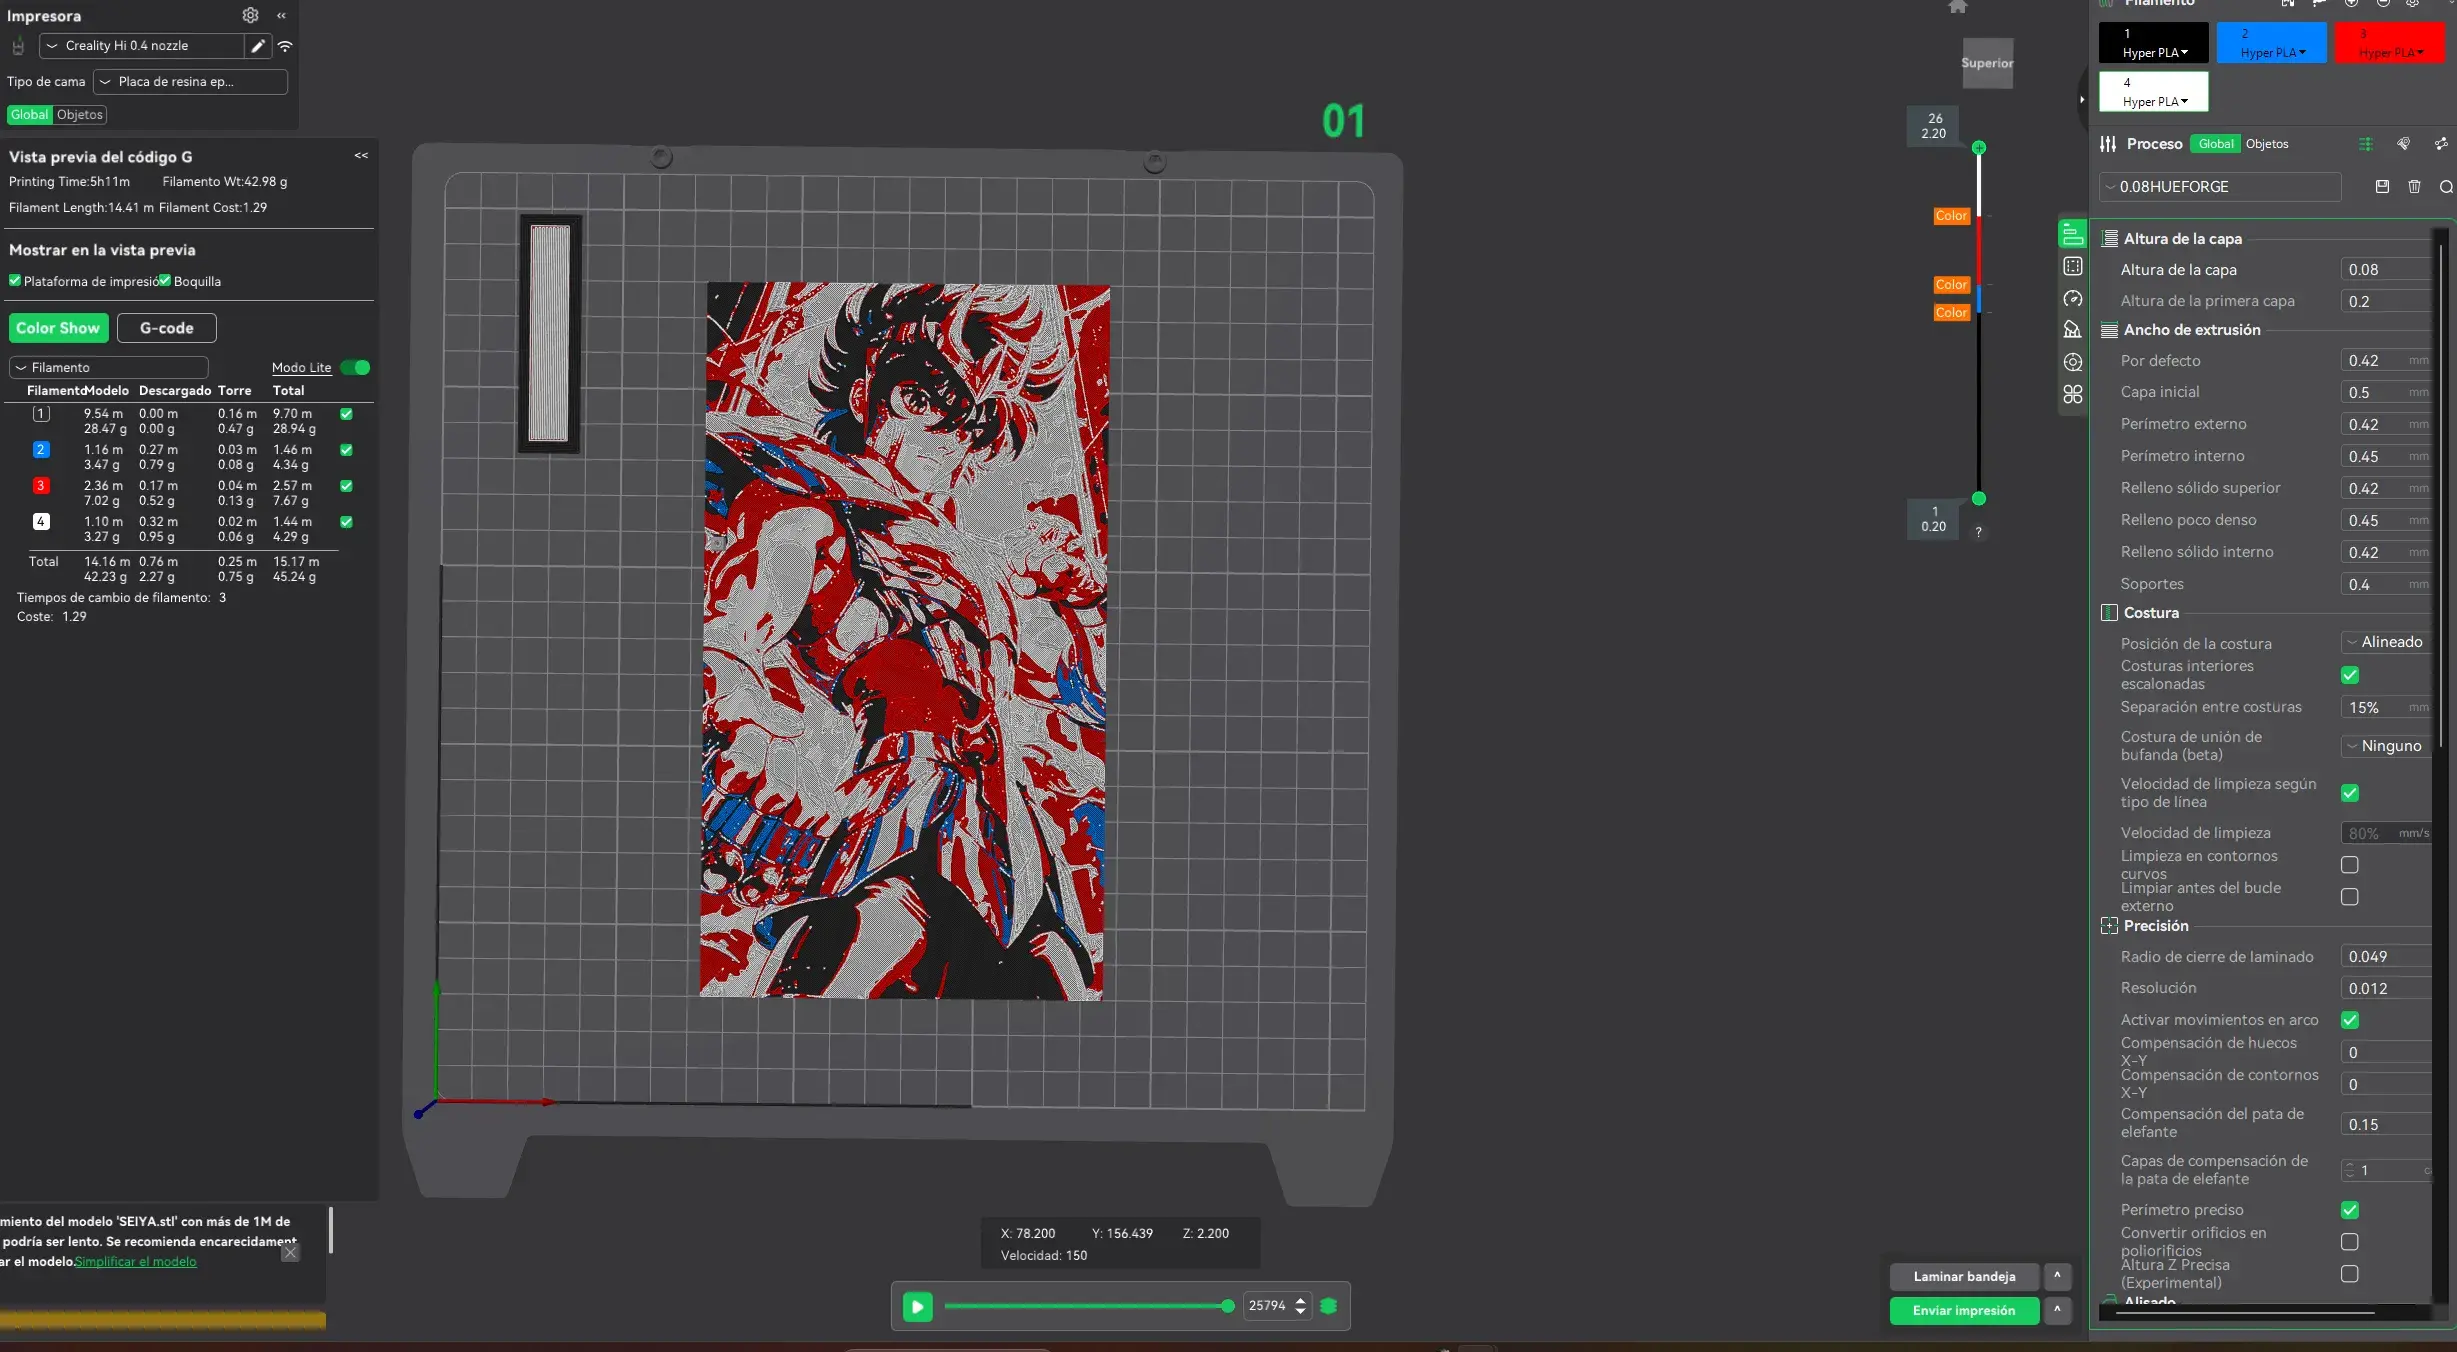Play the G-code print simulation
This screenshot has height=1352, width=2457.
click(917, 1306)
